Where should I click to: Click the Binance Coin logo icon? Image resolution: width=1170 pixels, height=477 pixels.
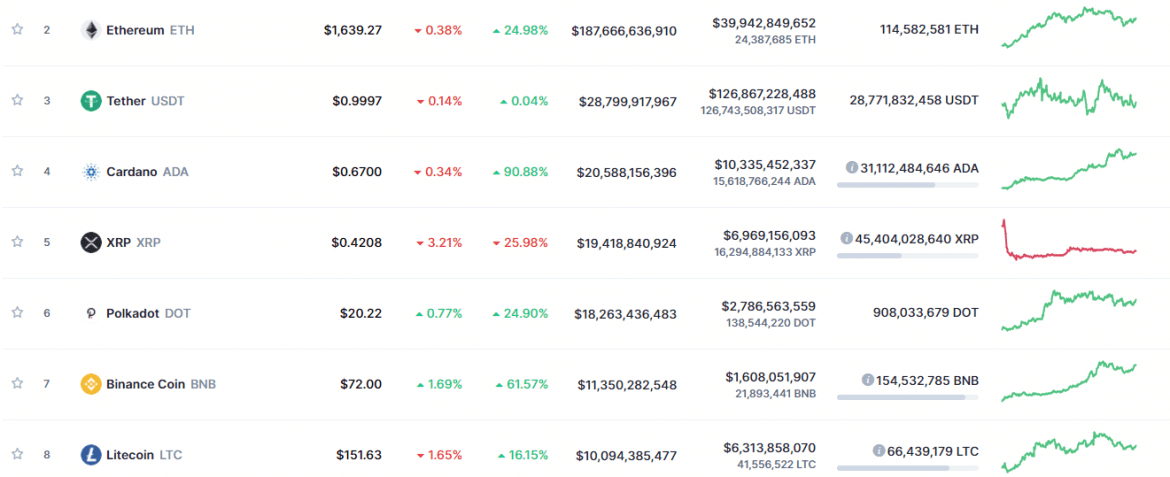pyautogui.click(x=91, y=384)
